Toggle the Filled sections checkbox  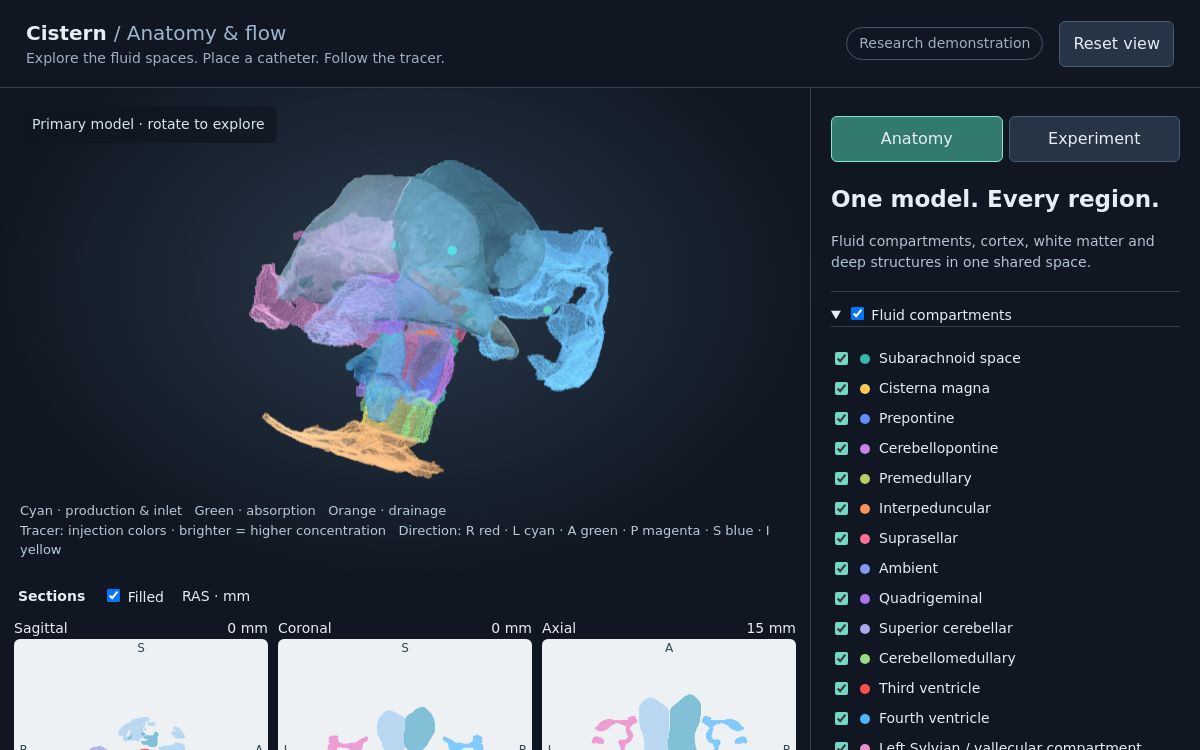click(113, 596)
